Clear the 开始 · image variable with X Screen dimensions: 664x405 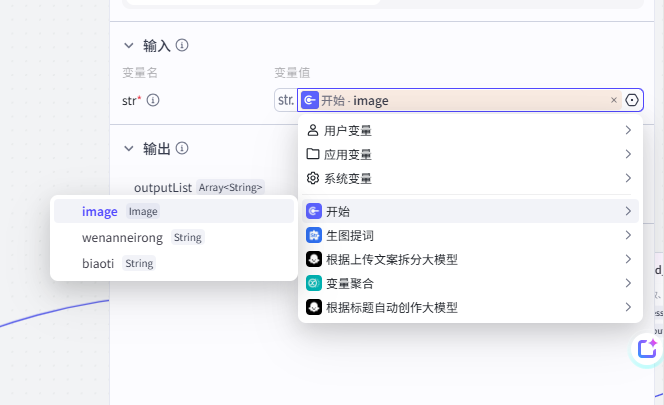coord(614,100)
